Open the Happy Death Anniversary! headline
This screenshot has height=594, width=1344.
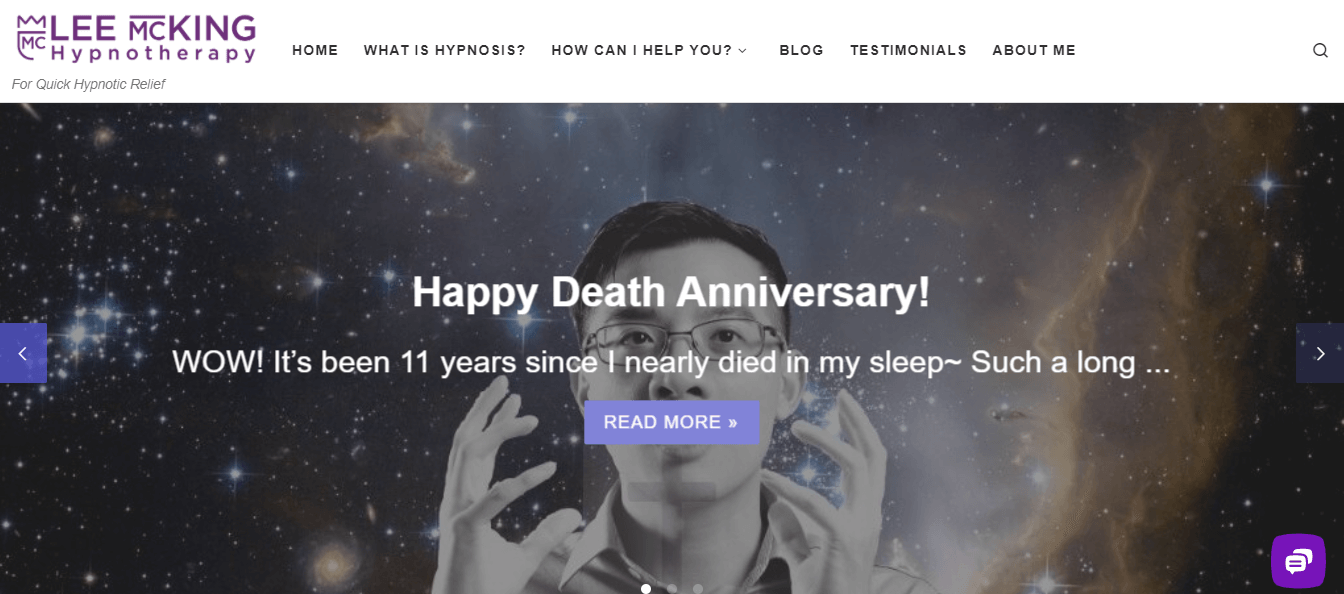pos(671,292)
